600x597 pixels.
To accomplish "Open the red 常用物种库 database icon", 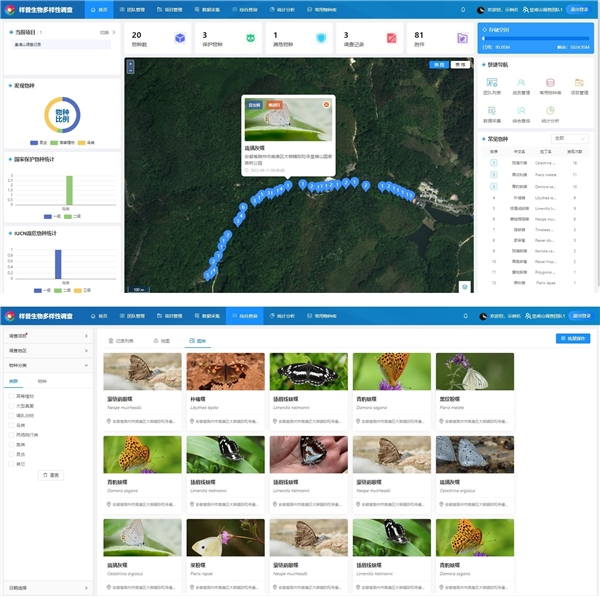I will coord(550,82).
